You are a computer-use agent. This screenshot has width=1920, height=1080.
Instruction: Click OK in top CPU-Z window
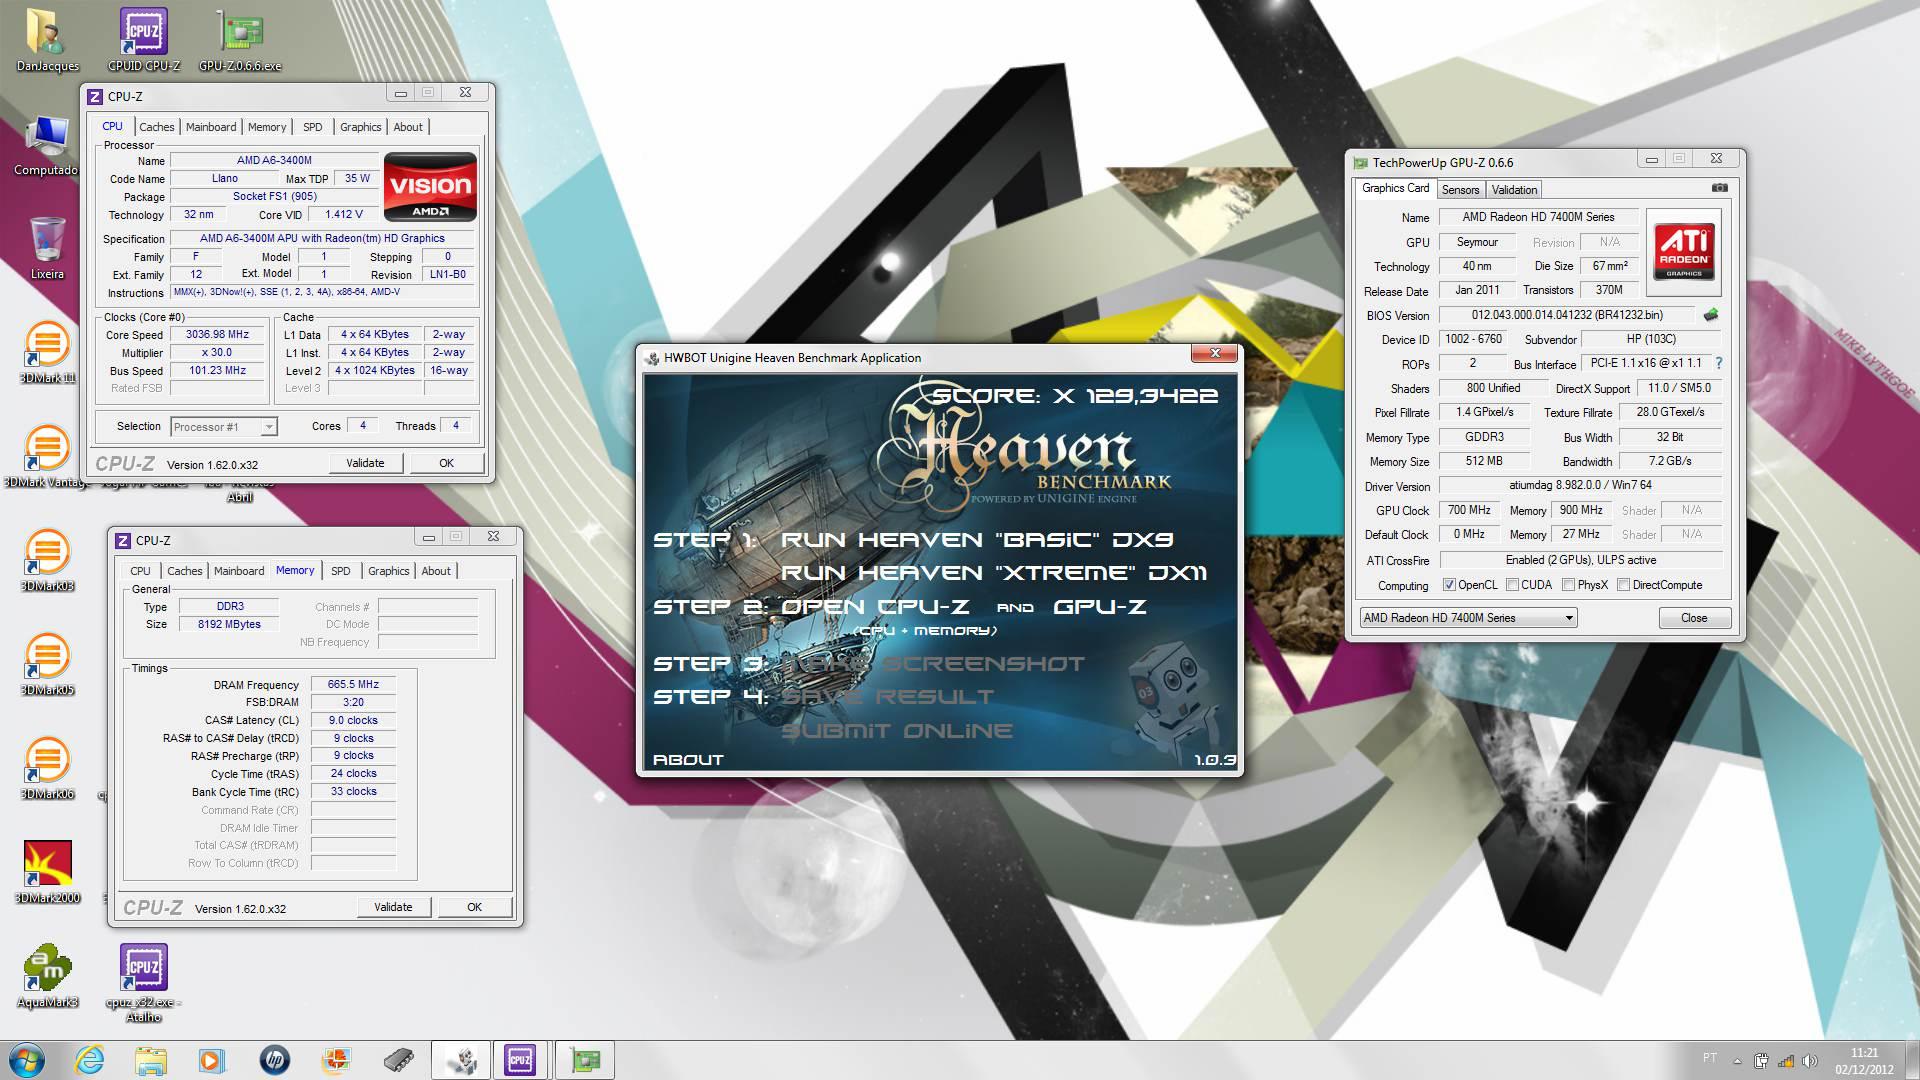[x=447, y=463]
